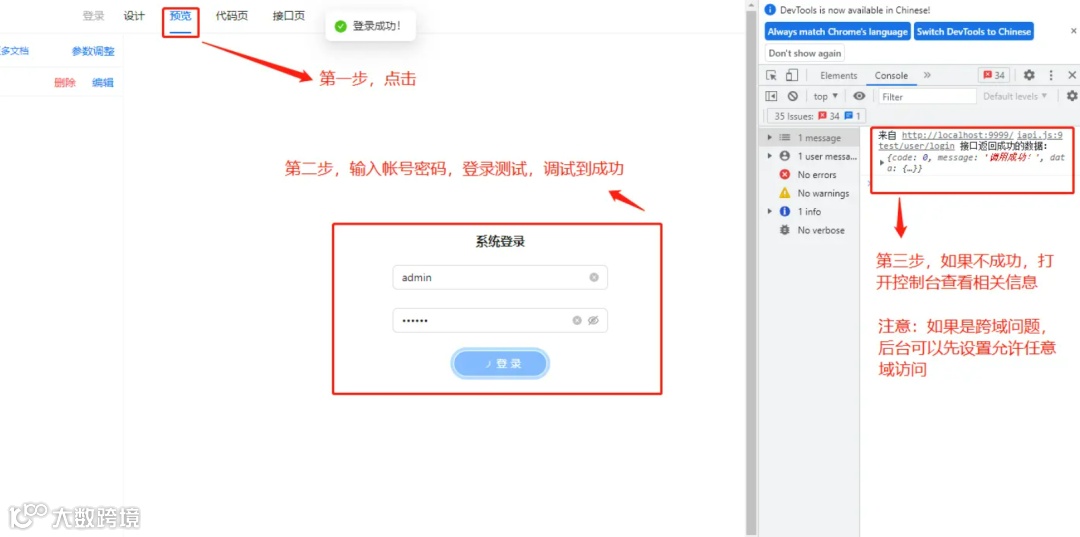Create a live expression with the eye icon
1080x537 pixels.
click(x=859, y=96)
